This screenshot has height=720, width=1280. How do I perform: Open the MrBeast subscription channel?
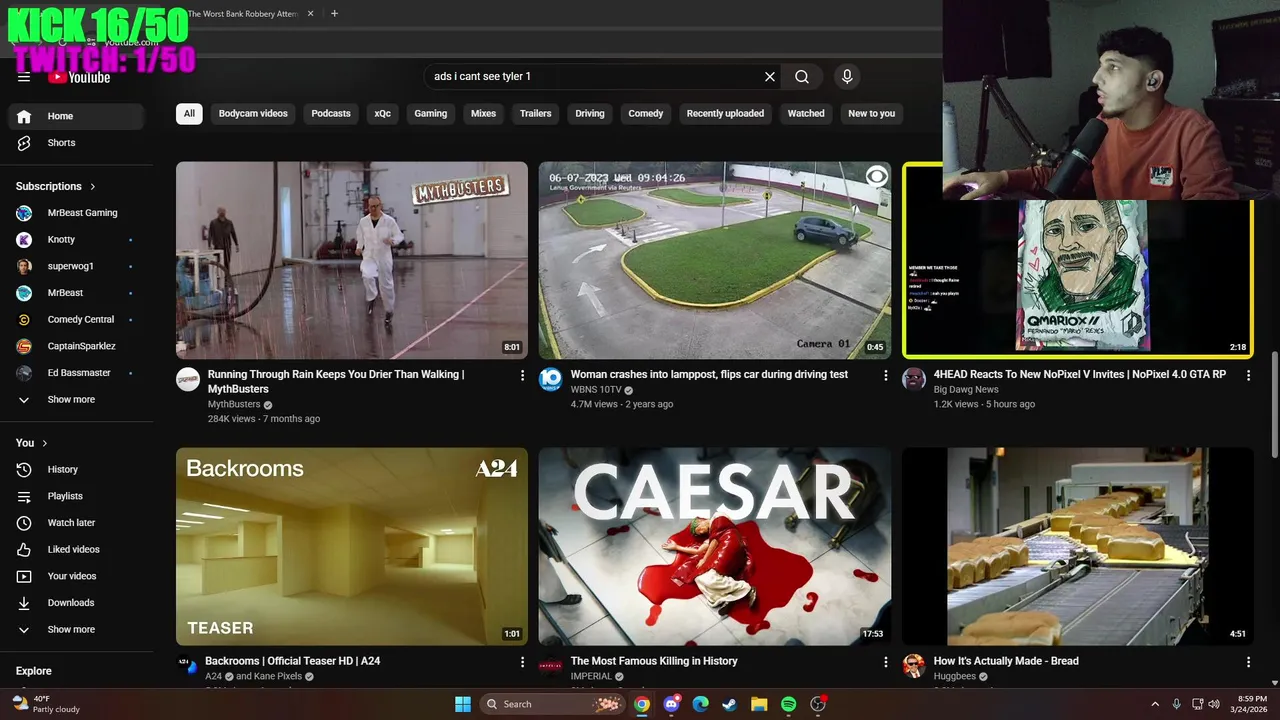[x=77, y=293]
